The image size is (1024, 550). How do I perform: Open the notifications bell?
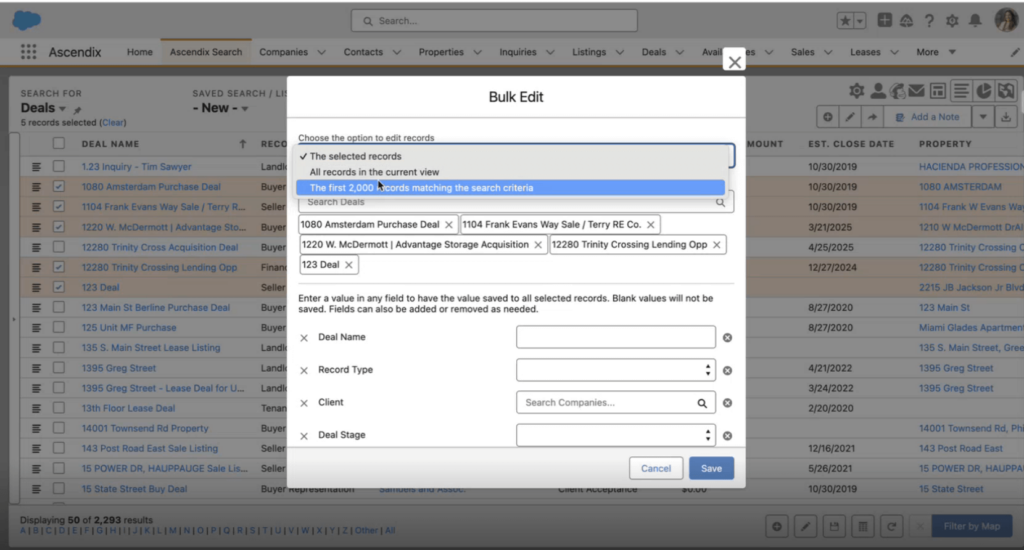point(975,21)
